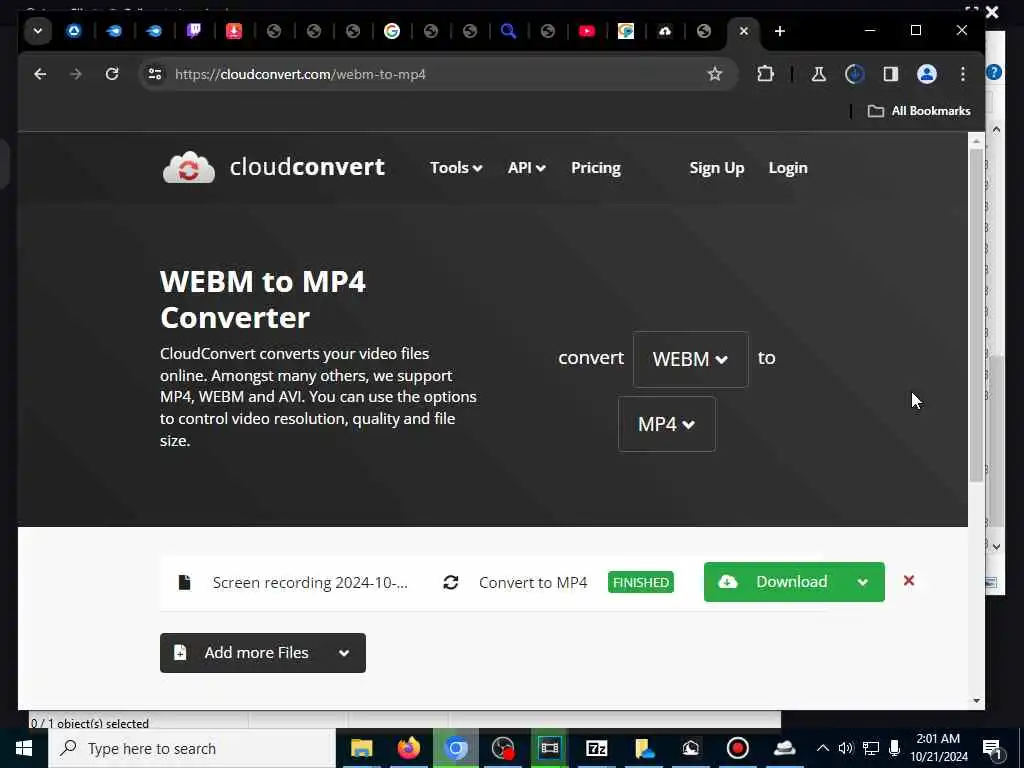Click the Sign Up link

[716, 168]
